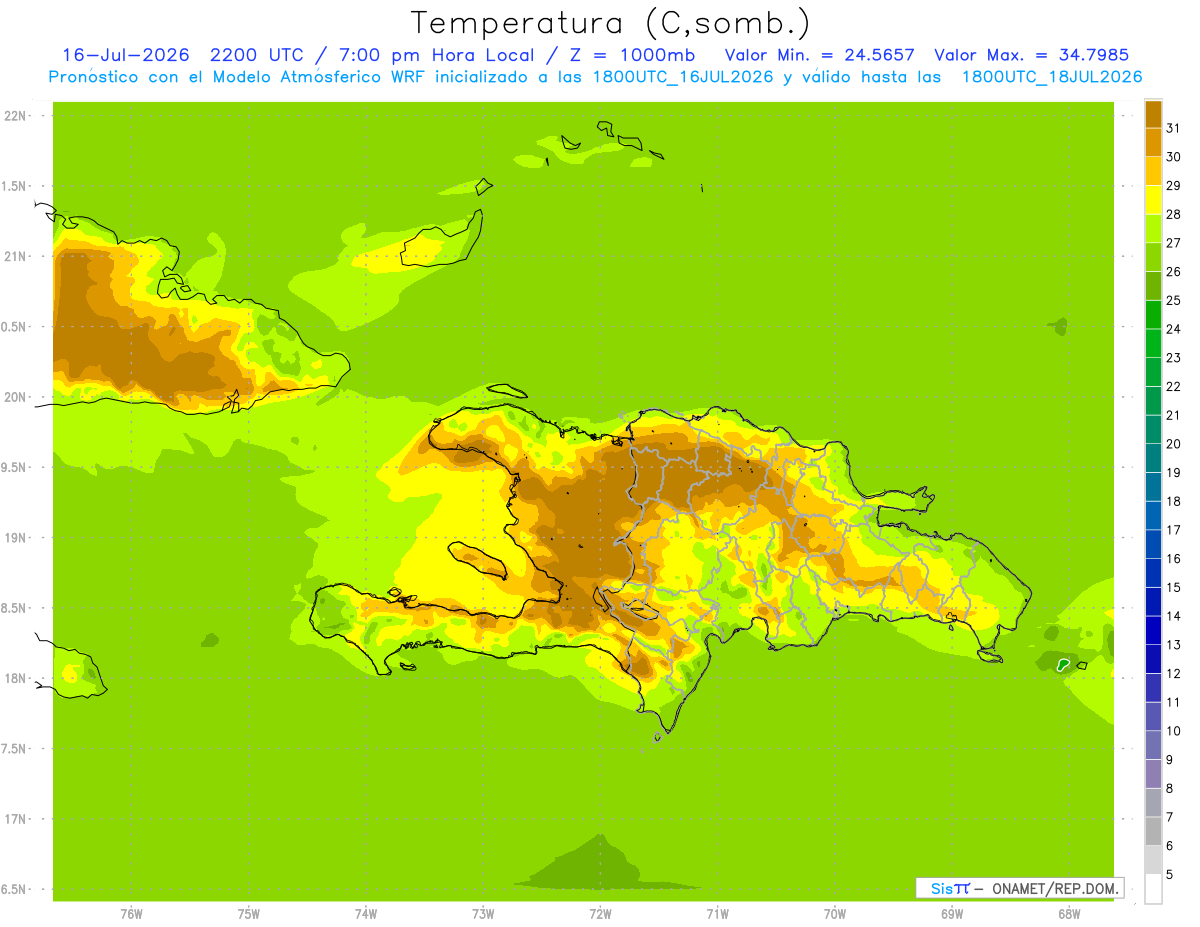Select the purple swatch between 8 and 9
The image size is (1200, 927).
pyautogui.click(x=1153, y=774)
